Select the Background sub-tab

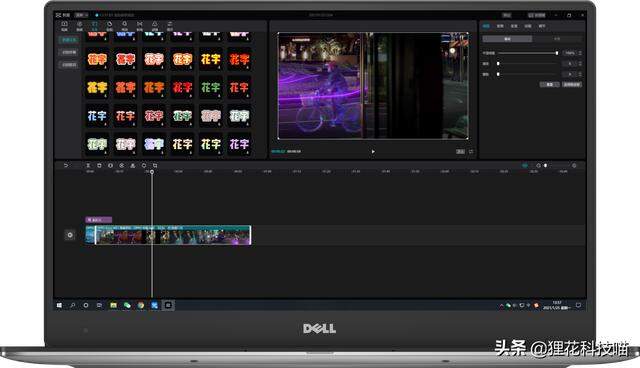557,39
